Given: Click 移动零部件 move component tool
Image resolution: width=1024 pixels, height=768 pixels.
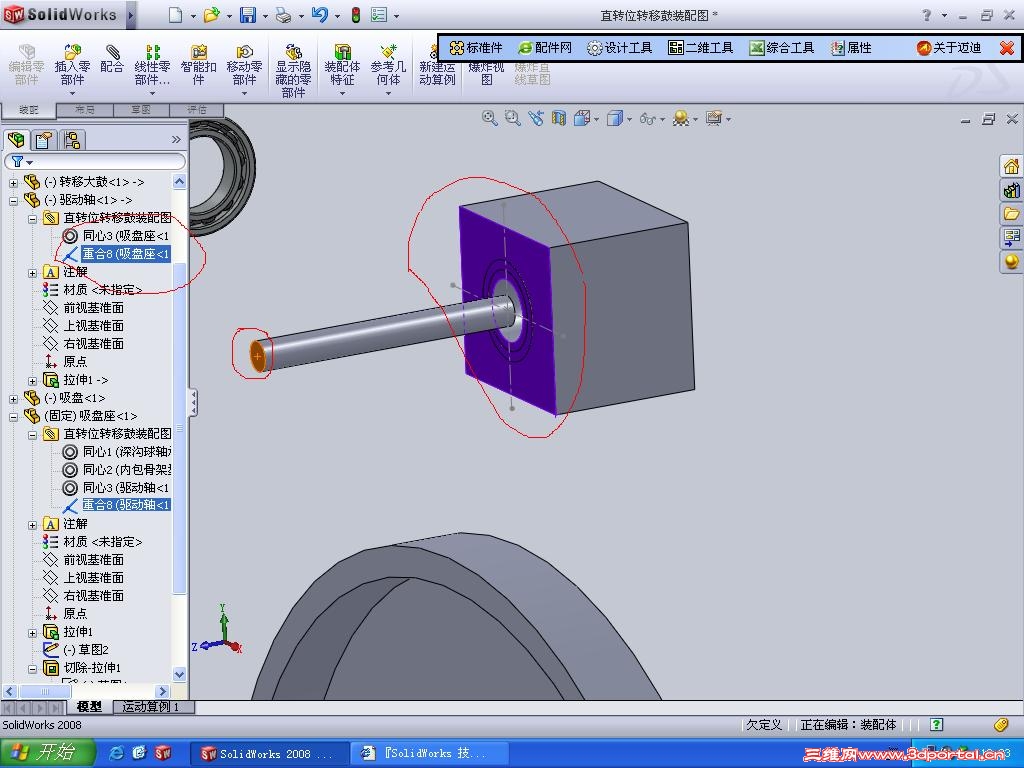Looking at the screenshot, I should coord(244,65).
